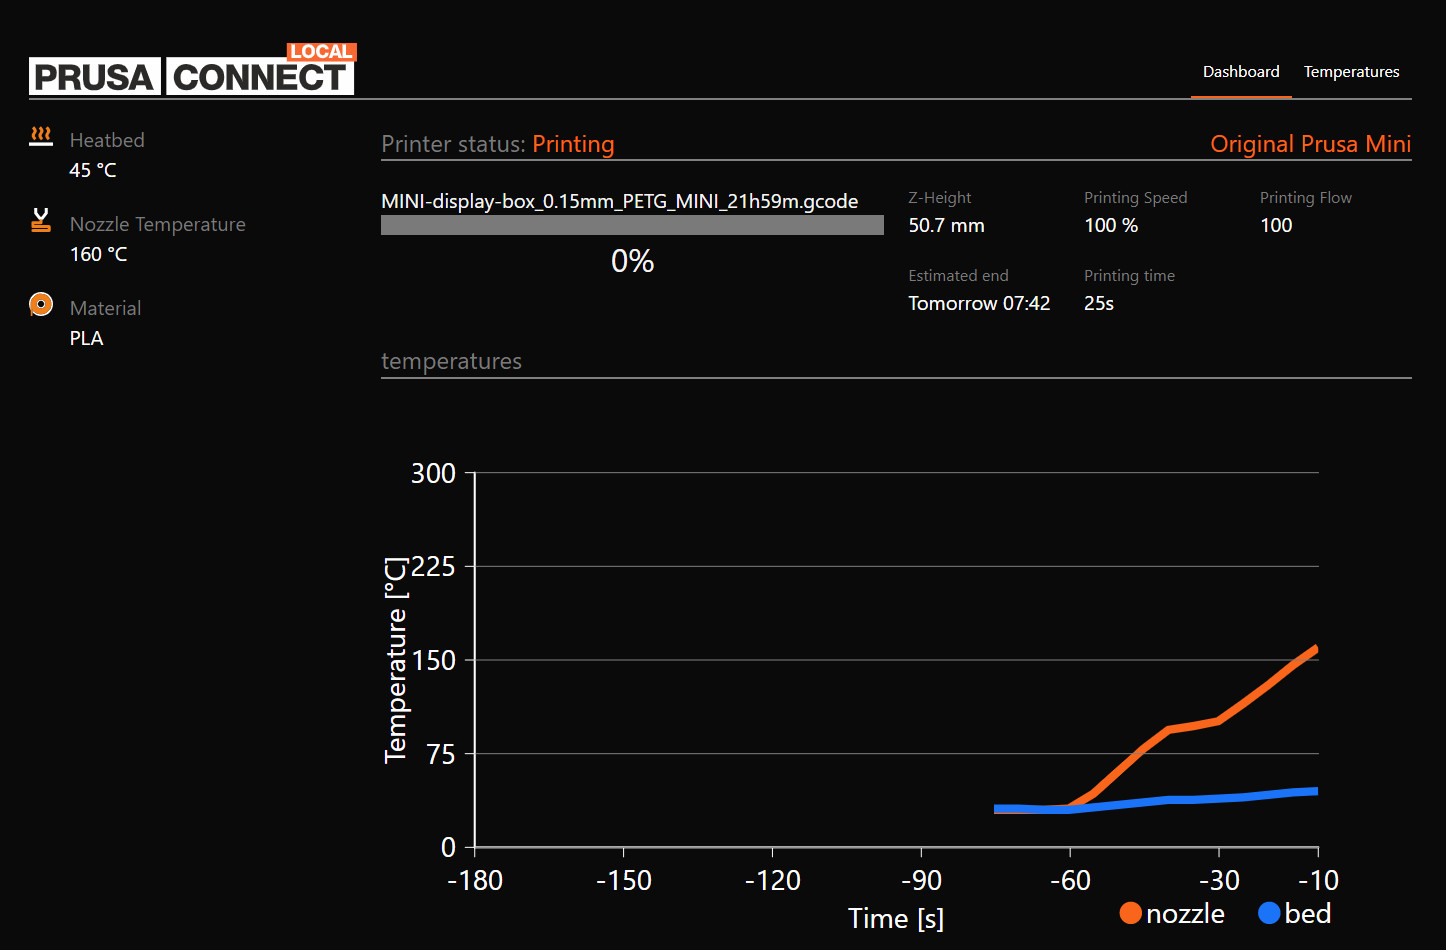Viewport: 1446px width, 950px height.
Task: Click the 225 y-axis tick label
Action: 433,567
